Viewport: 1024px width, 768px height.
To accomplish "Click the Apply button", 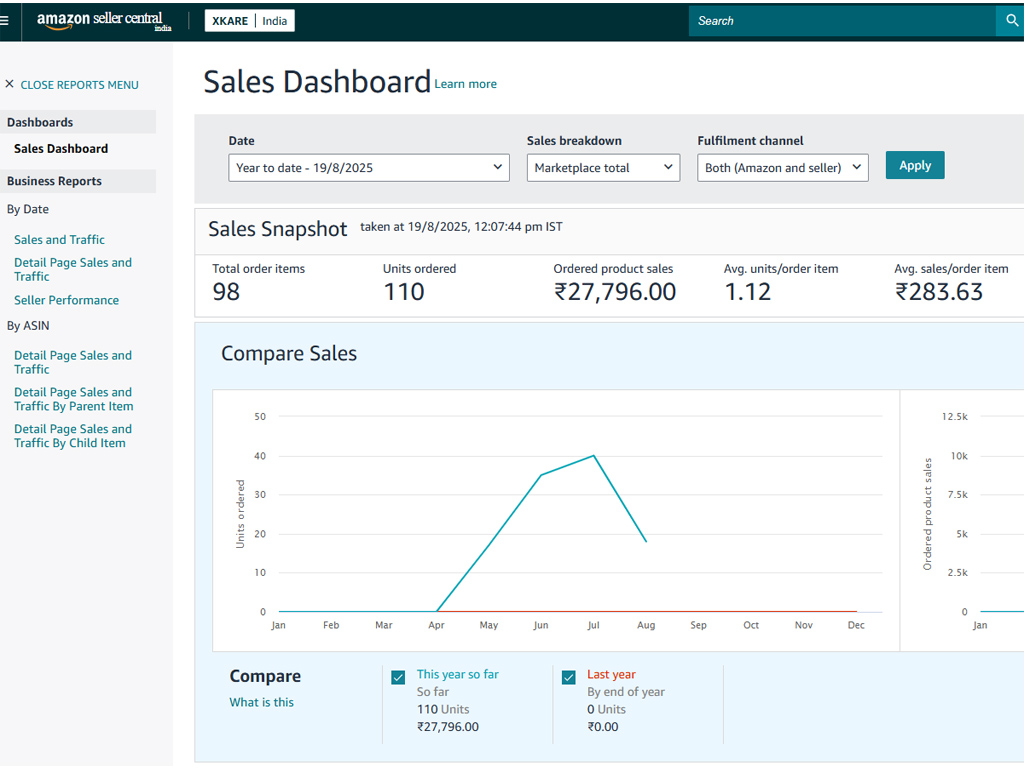I will point(914,165).
